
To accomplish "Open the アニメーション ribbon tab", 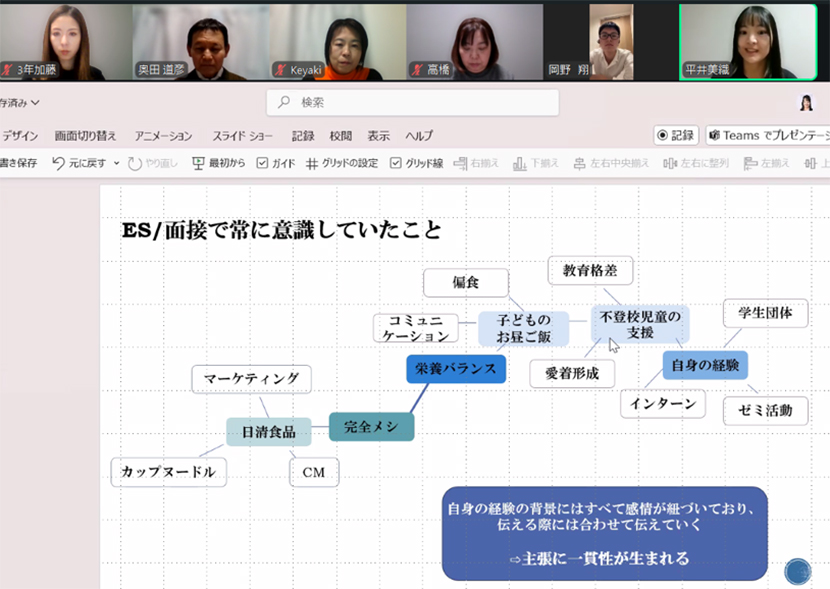I will [163, 136].
